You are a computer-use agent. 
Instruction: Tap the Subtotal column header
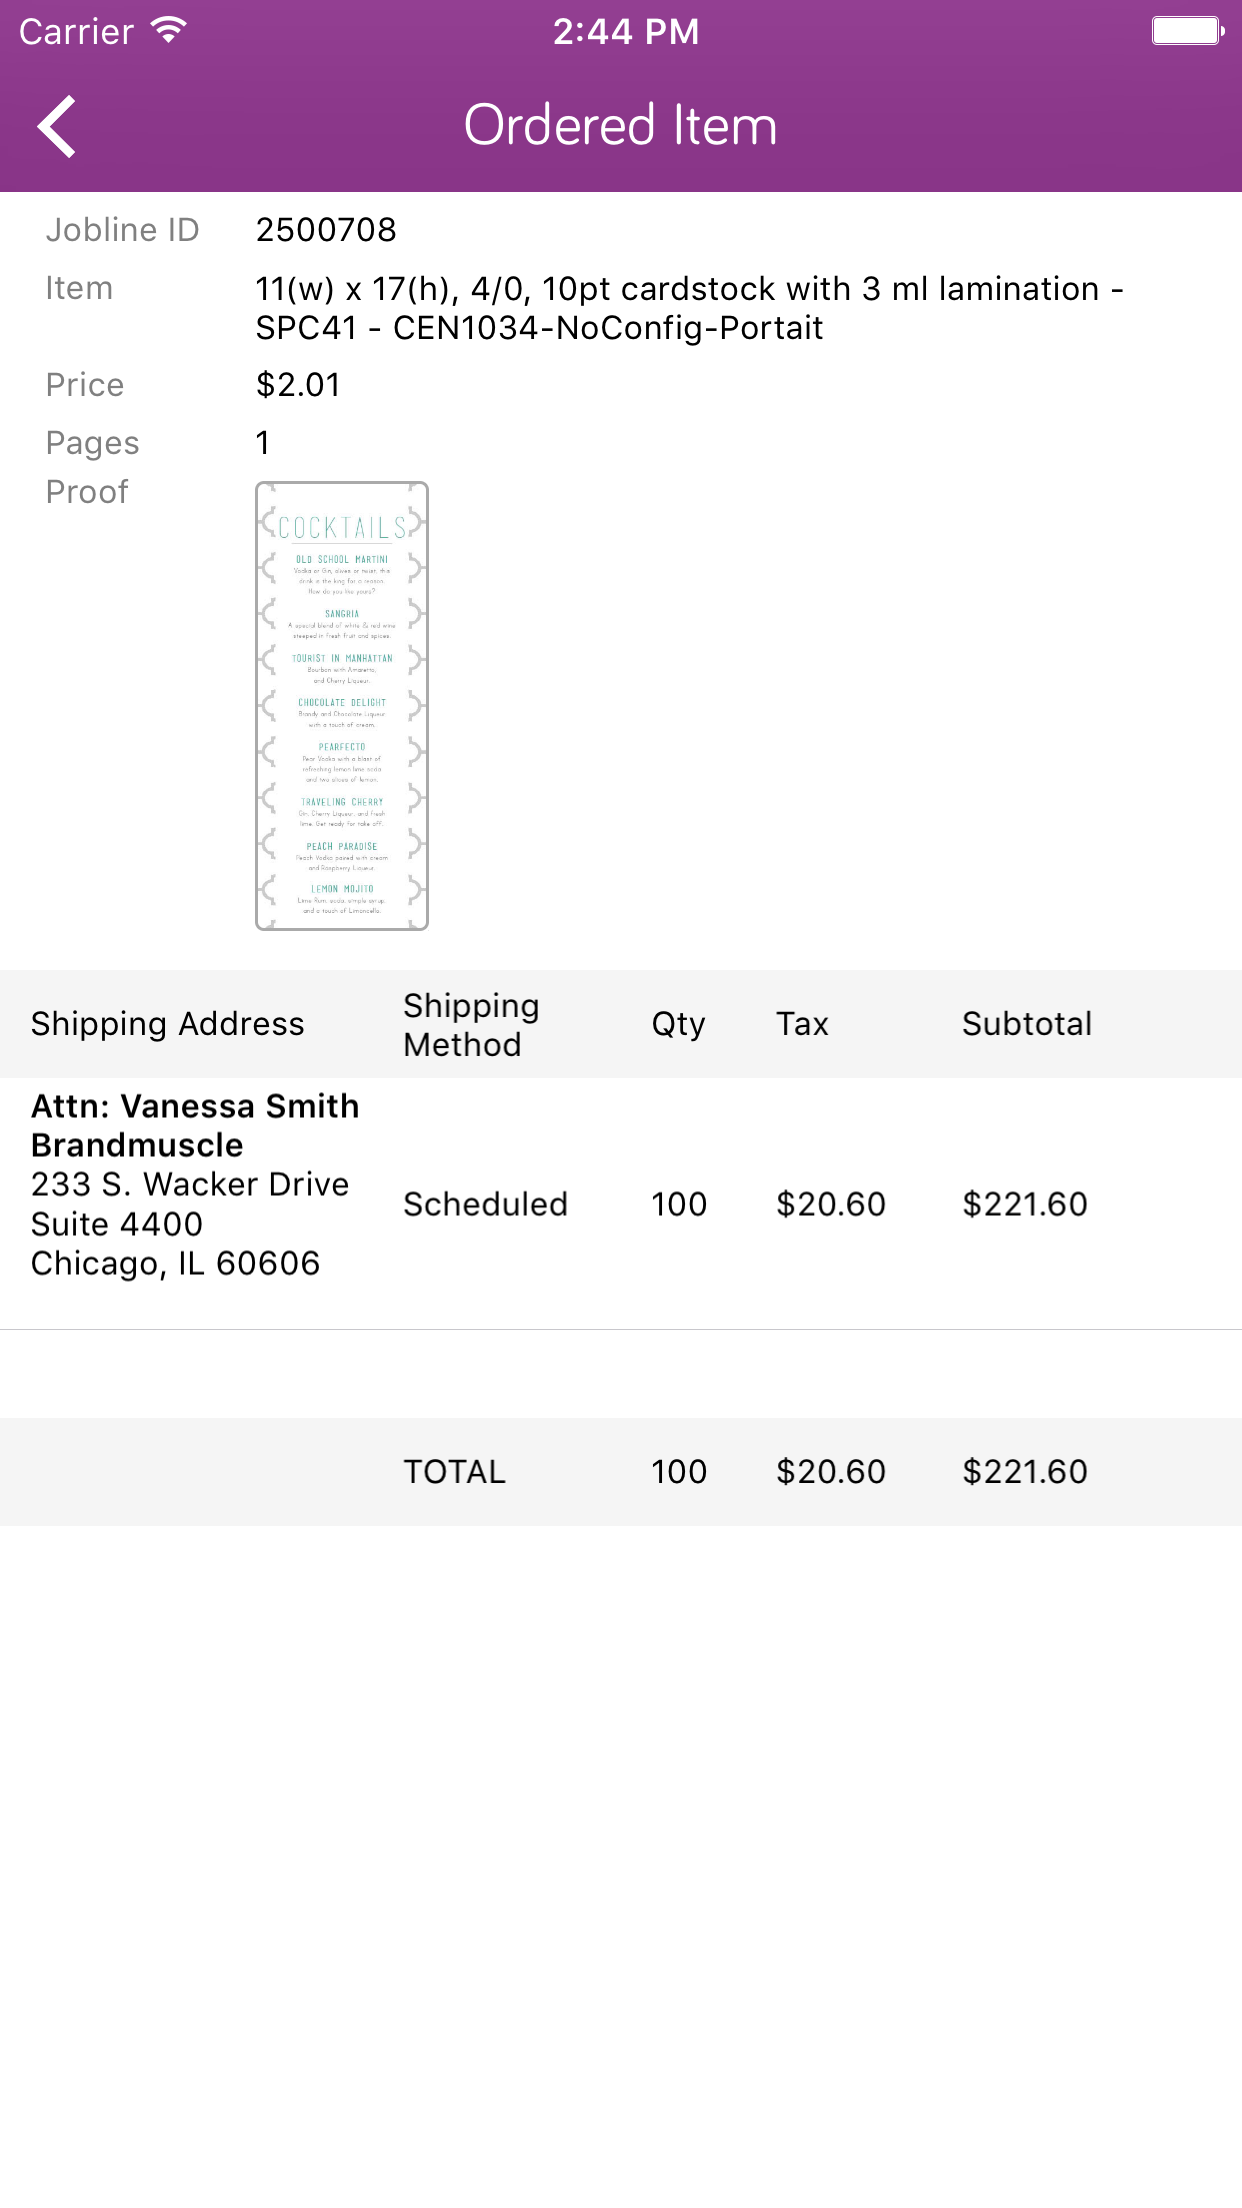1026,1024
